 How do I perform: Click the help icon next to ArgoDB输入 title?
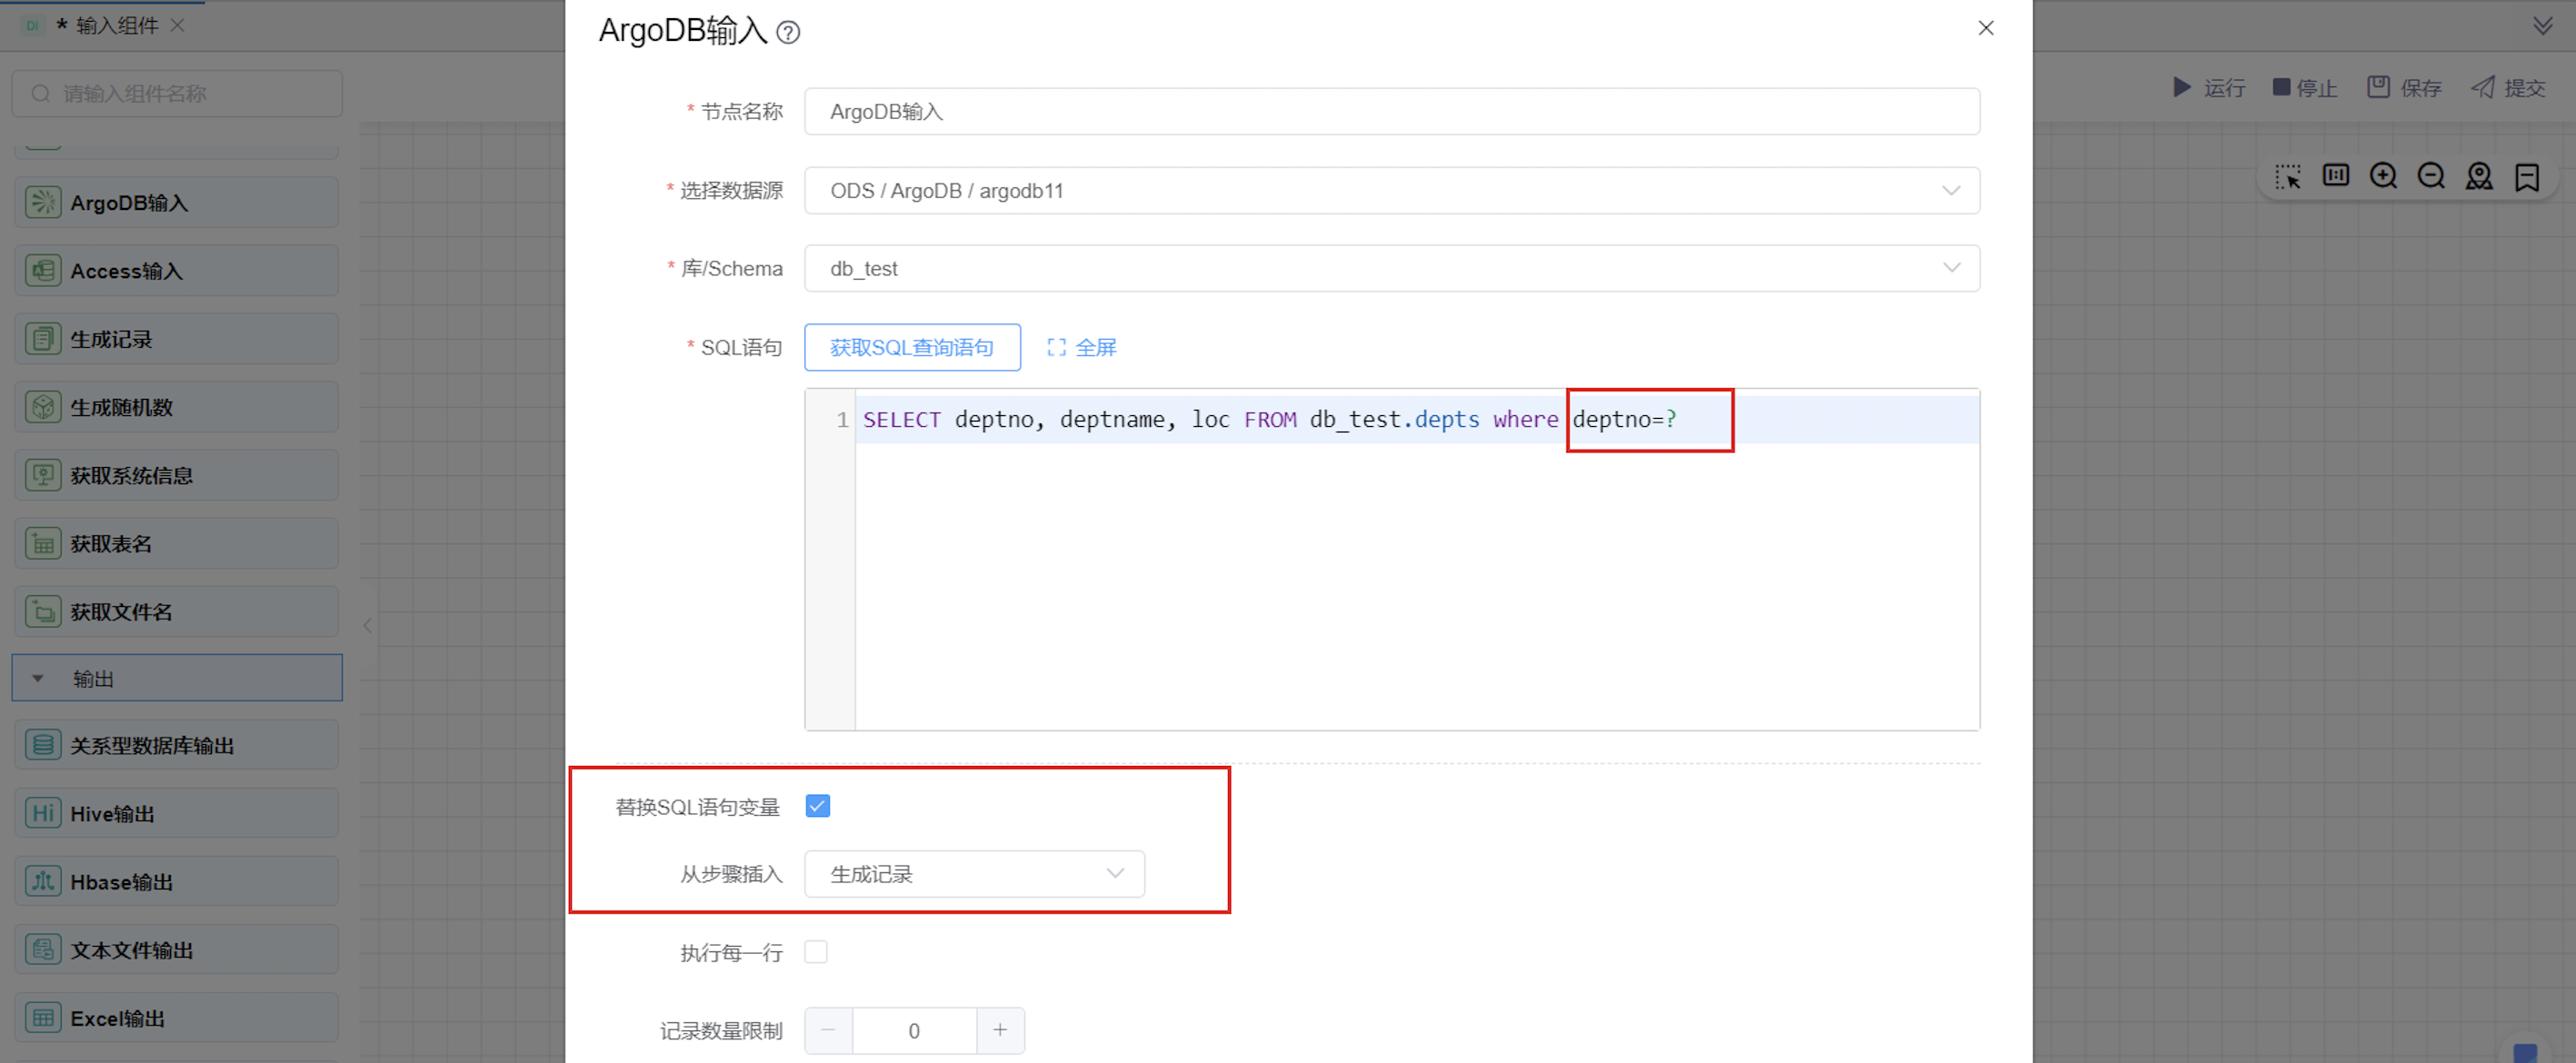tap(788, 33)
